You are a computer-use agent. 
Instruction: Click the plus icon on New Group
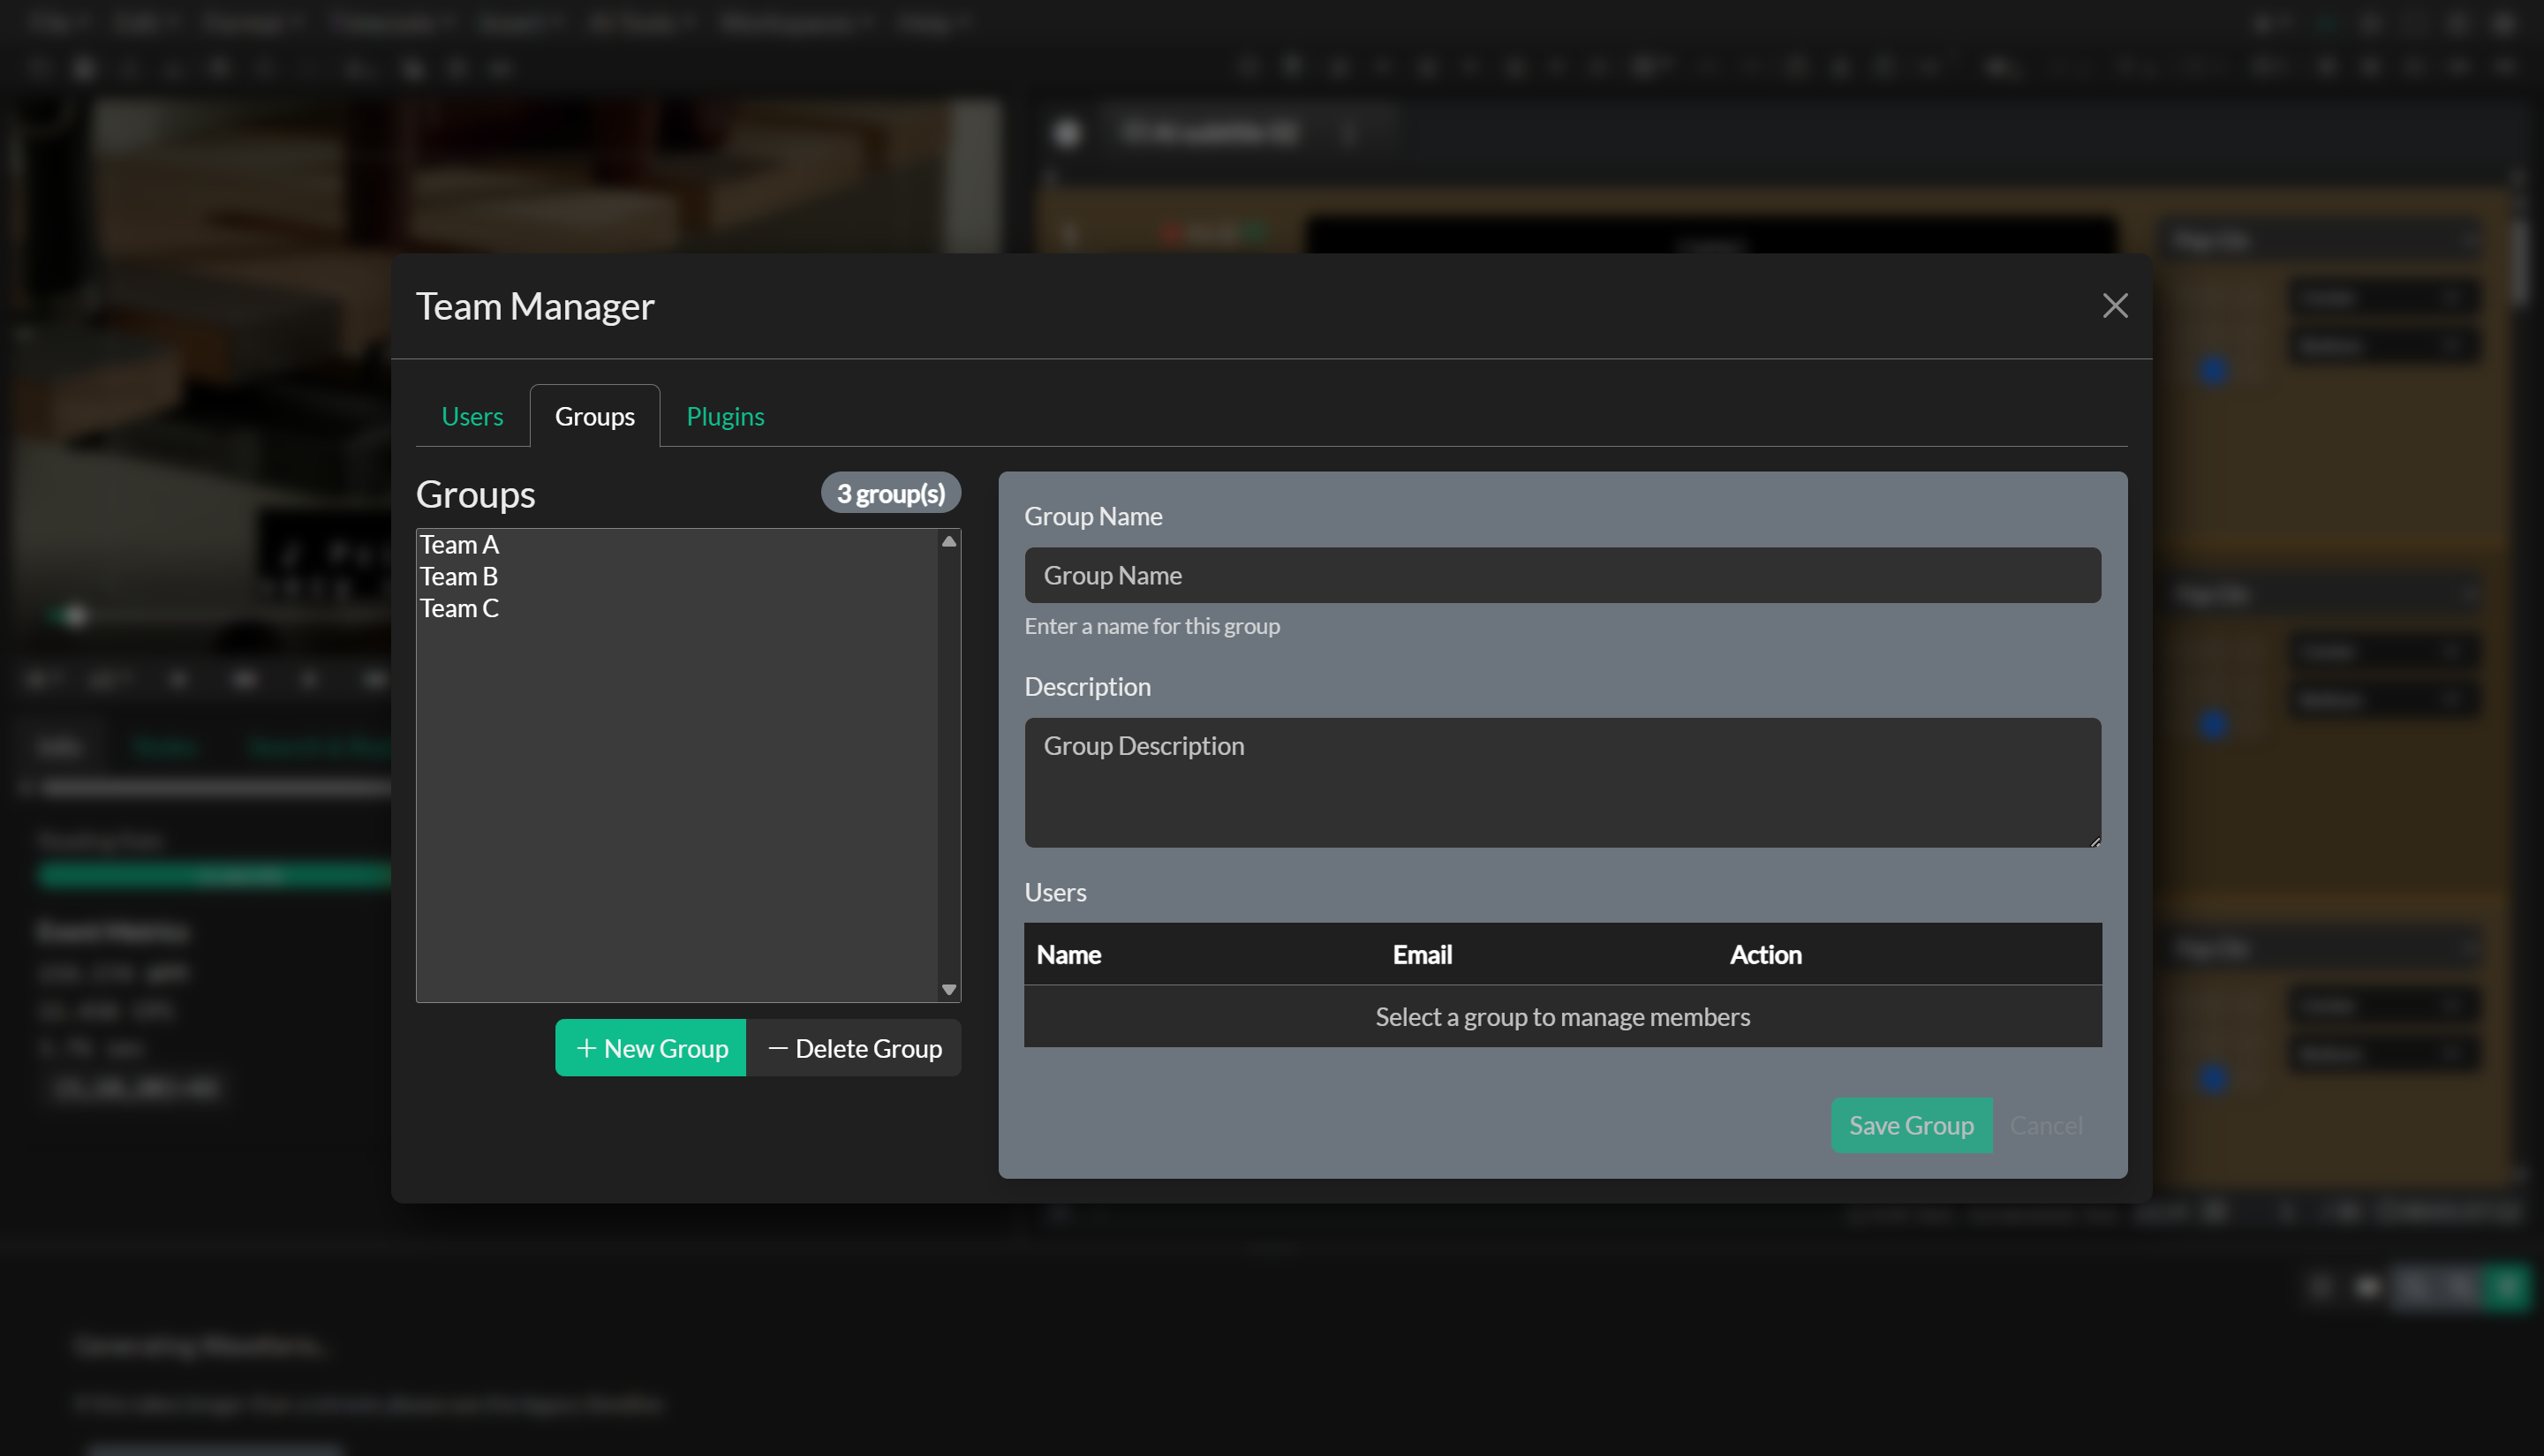587,1048
